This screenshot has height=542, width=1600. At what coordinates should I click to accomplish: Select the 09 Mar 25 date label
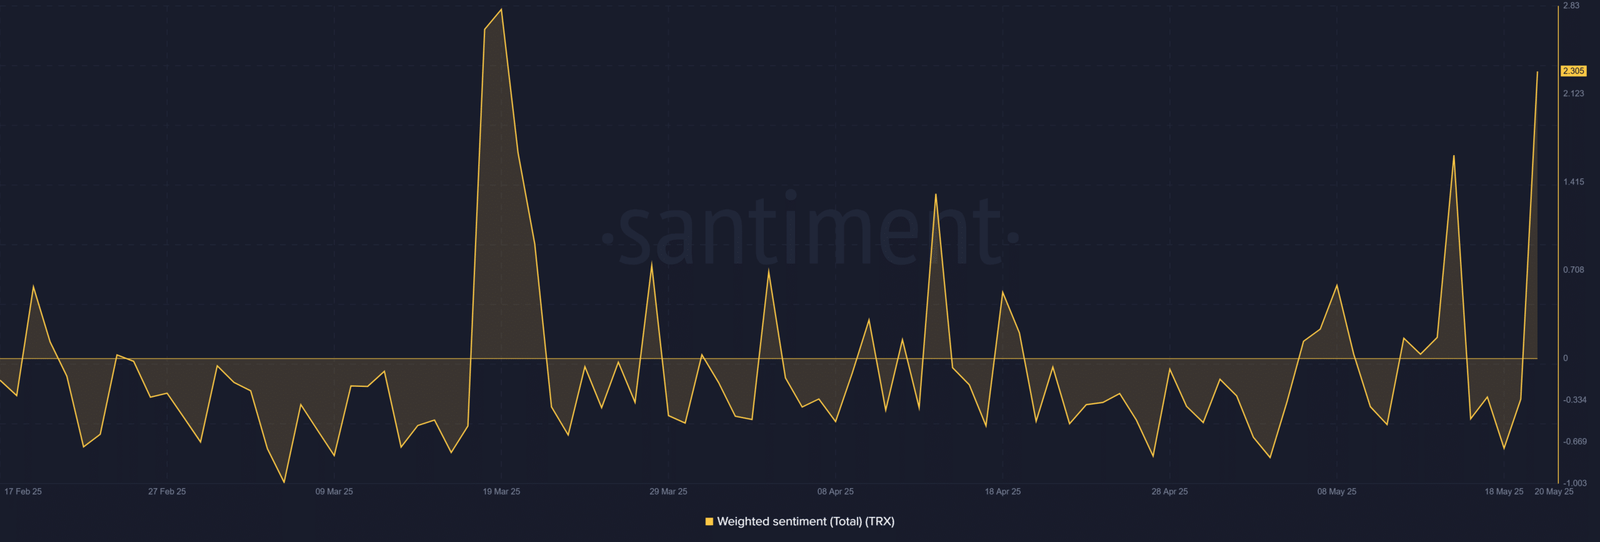(x=334, y=492)
